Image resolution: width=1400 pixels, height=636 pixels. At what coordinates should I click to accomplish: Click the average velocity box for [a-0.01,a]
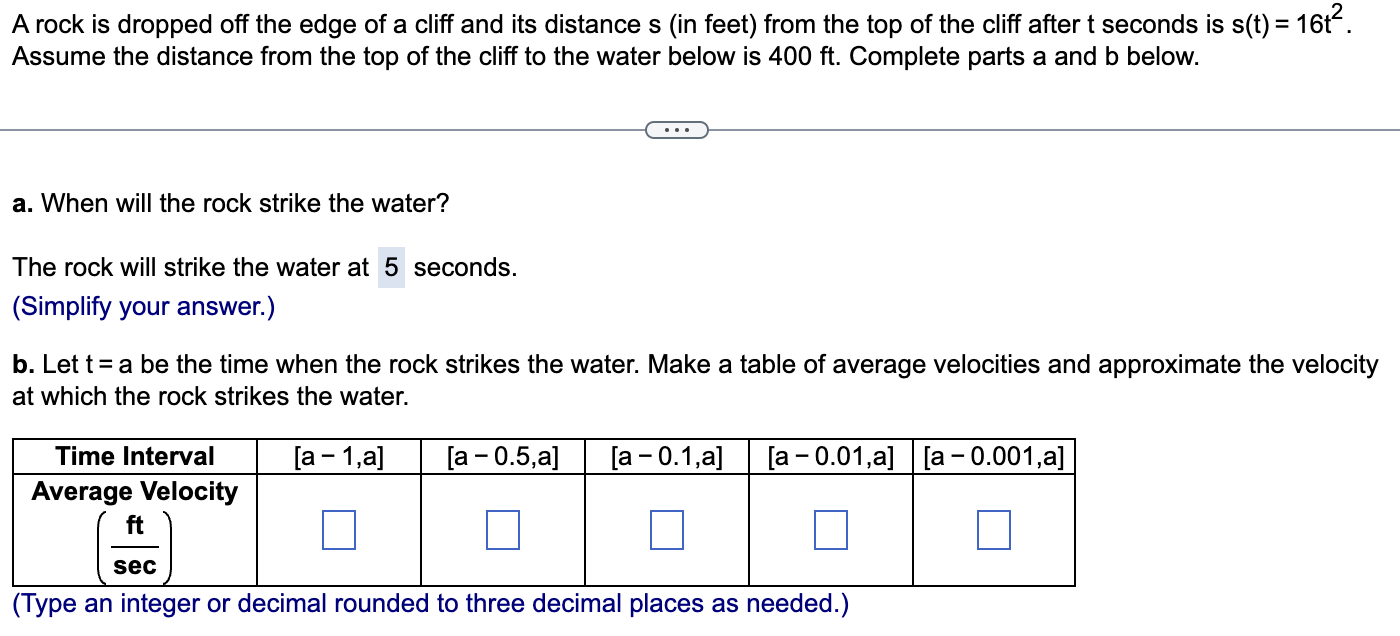coord(829,531)
